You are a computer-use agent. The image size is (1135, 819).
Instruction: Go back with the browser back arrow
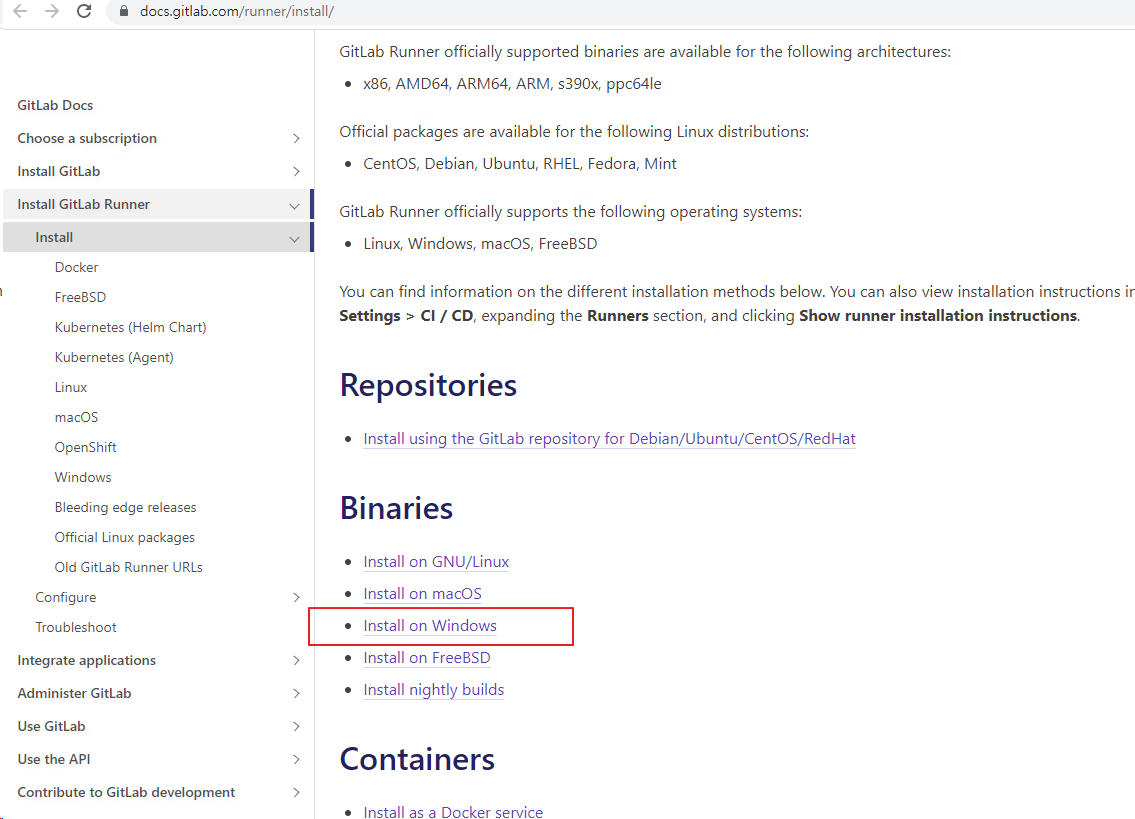click(x=20, y=11)
